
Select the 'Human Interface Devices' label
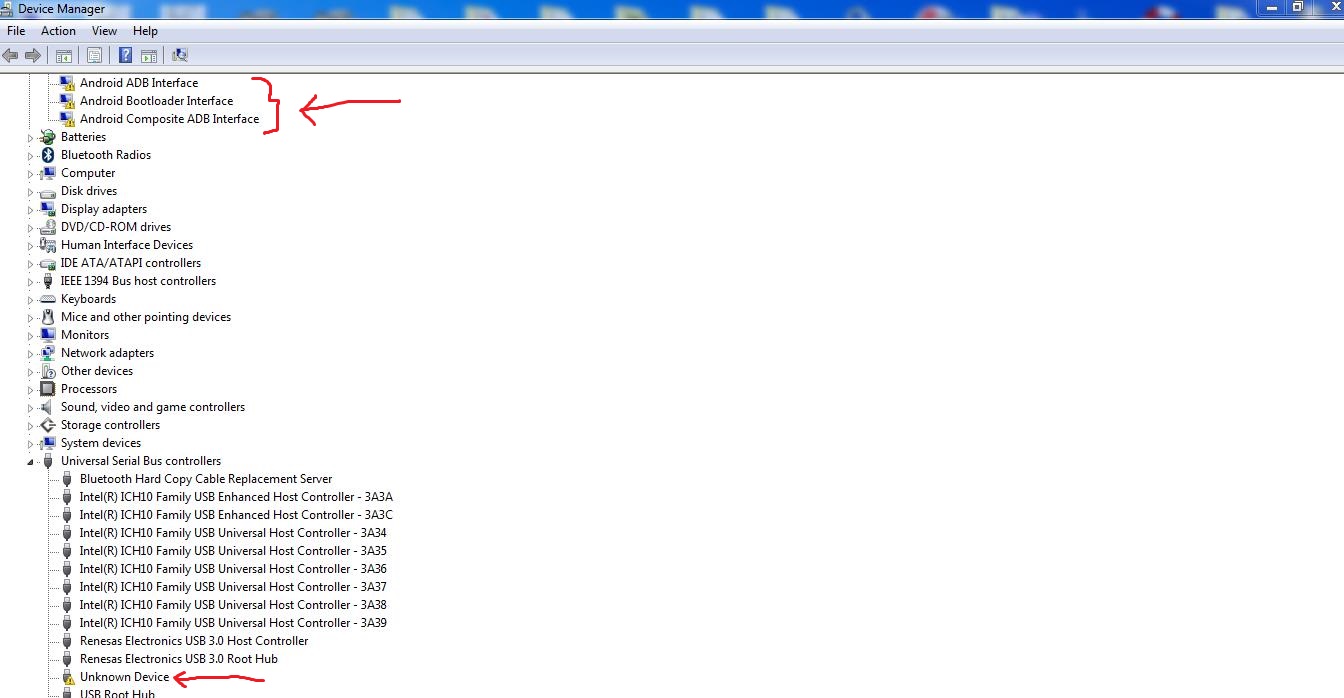pos(127,245)
